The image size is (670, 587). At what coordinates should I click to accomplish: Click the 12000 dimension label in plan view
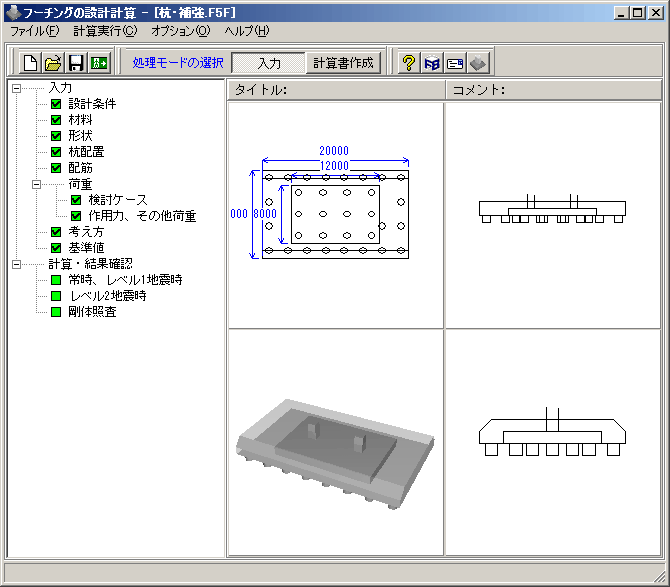335,166
